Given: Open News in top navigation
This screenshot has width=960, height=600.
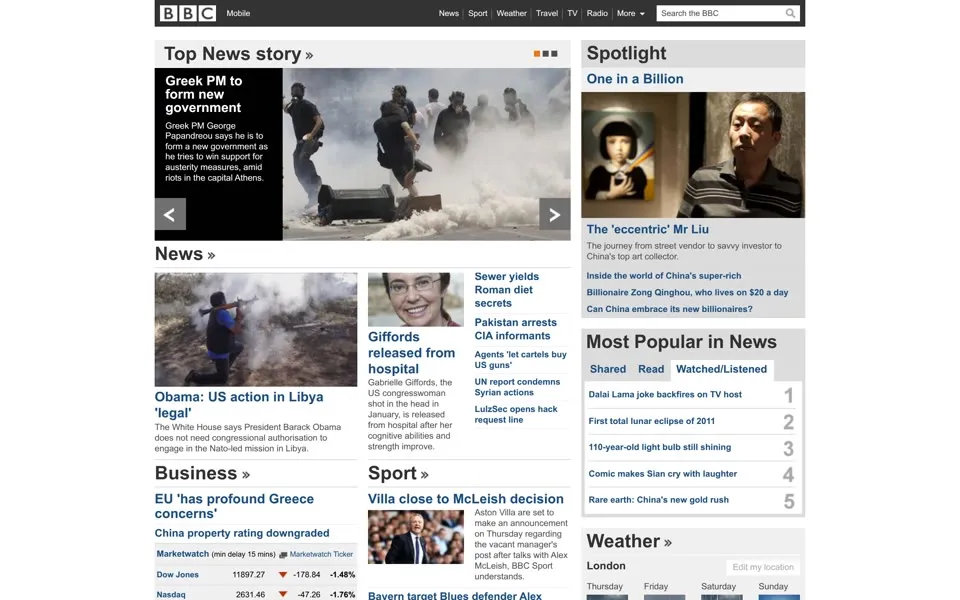Looking at the screenshot, I should pos(449,13).
